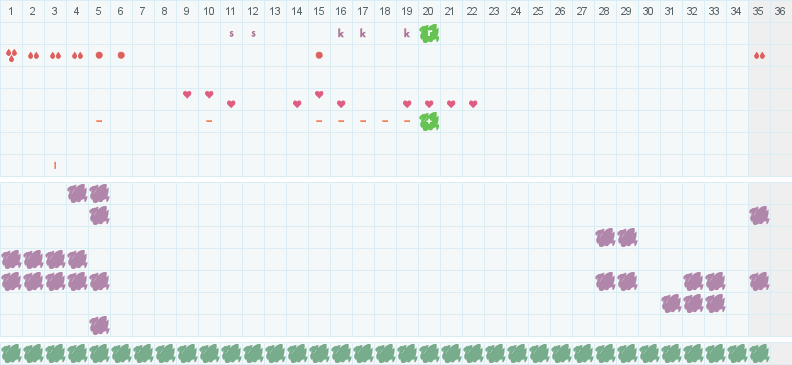Screen dimensions: 792x365
Task: Click the 'k' marker in day 19 column
Action: tap(407, 34)
